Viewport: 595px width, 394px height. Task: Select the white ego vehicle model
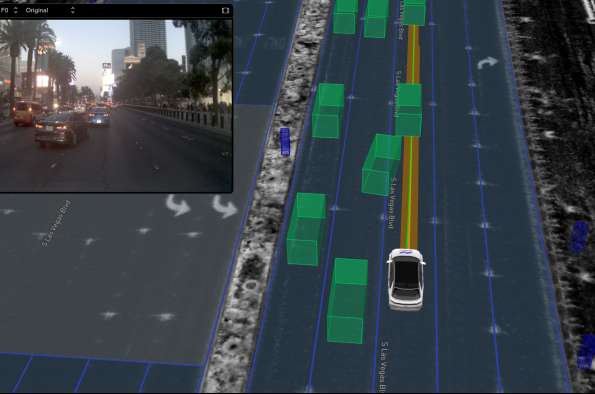tap(406, 279)
